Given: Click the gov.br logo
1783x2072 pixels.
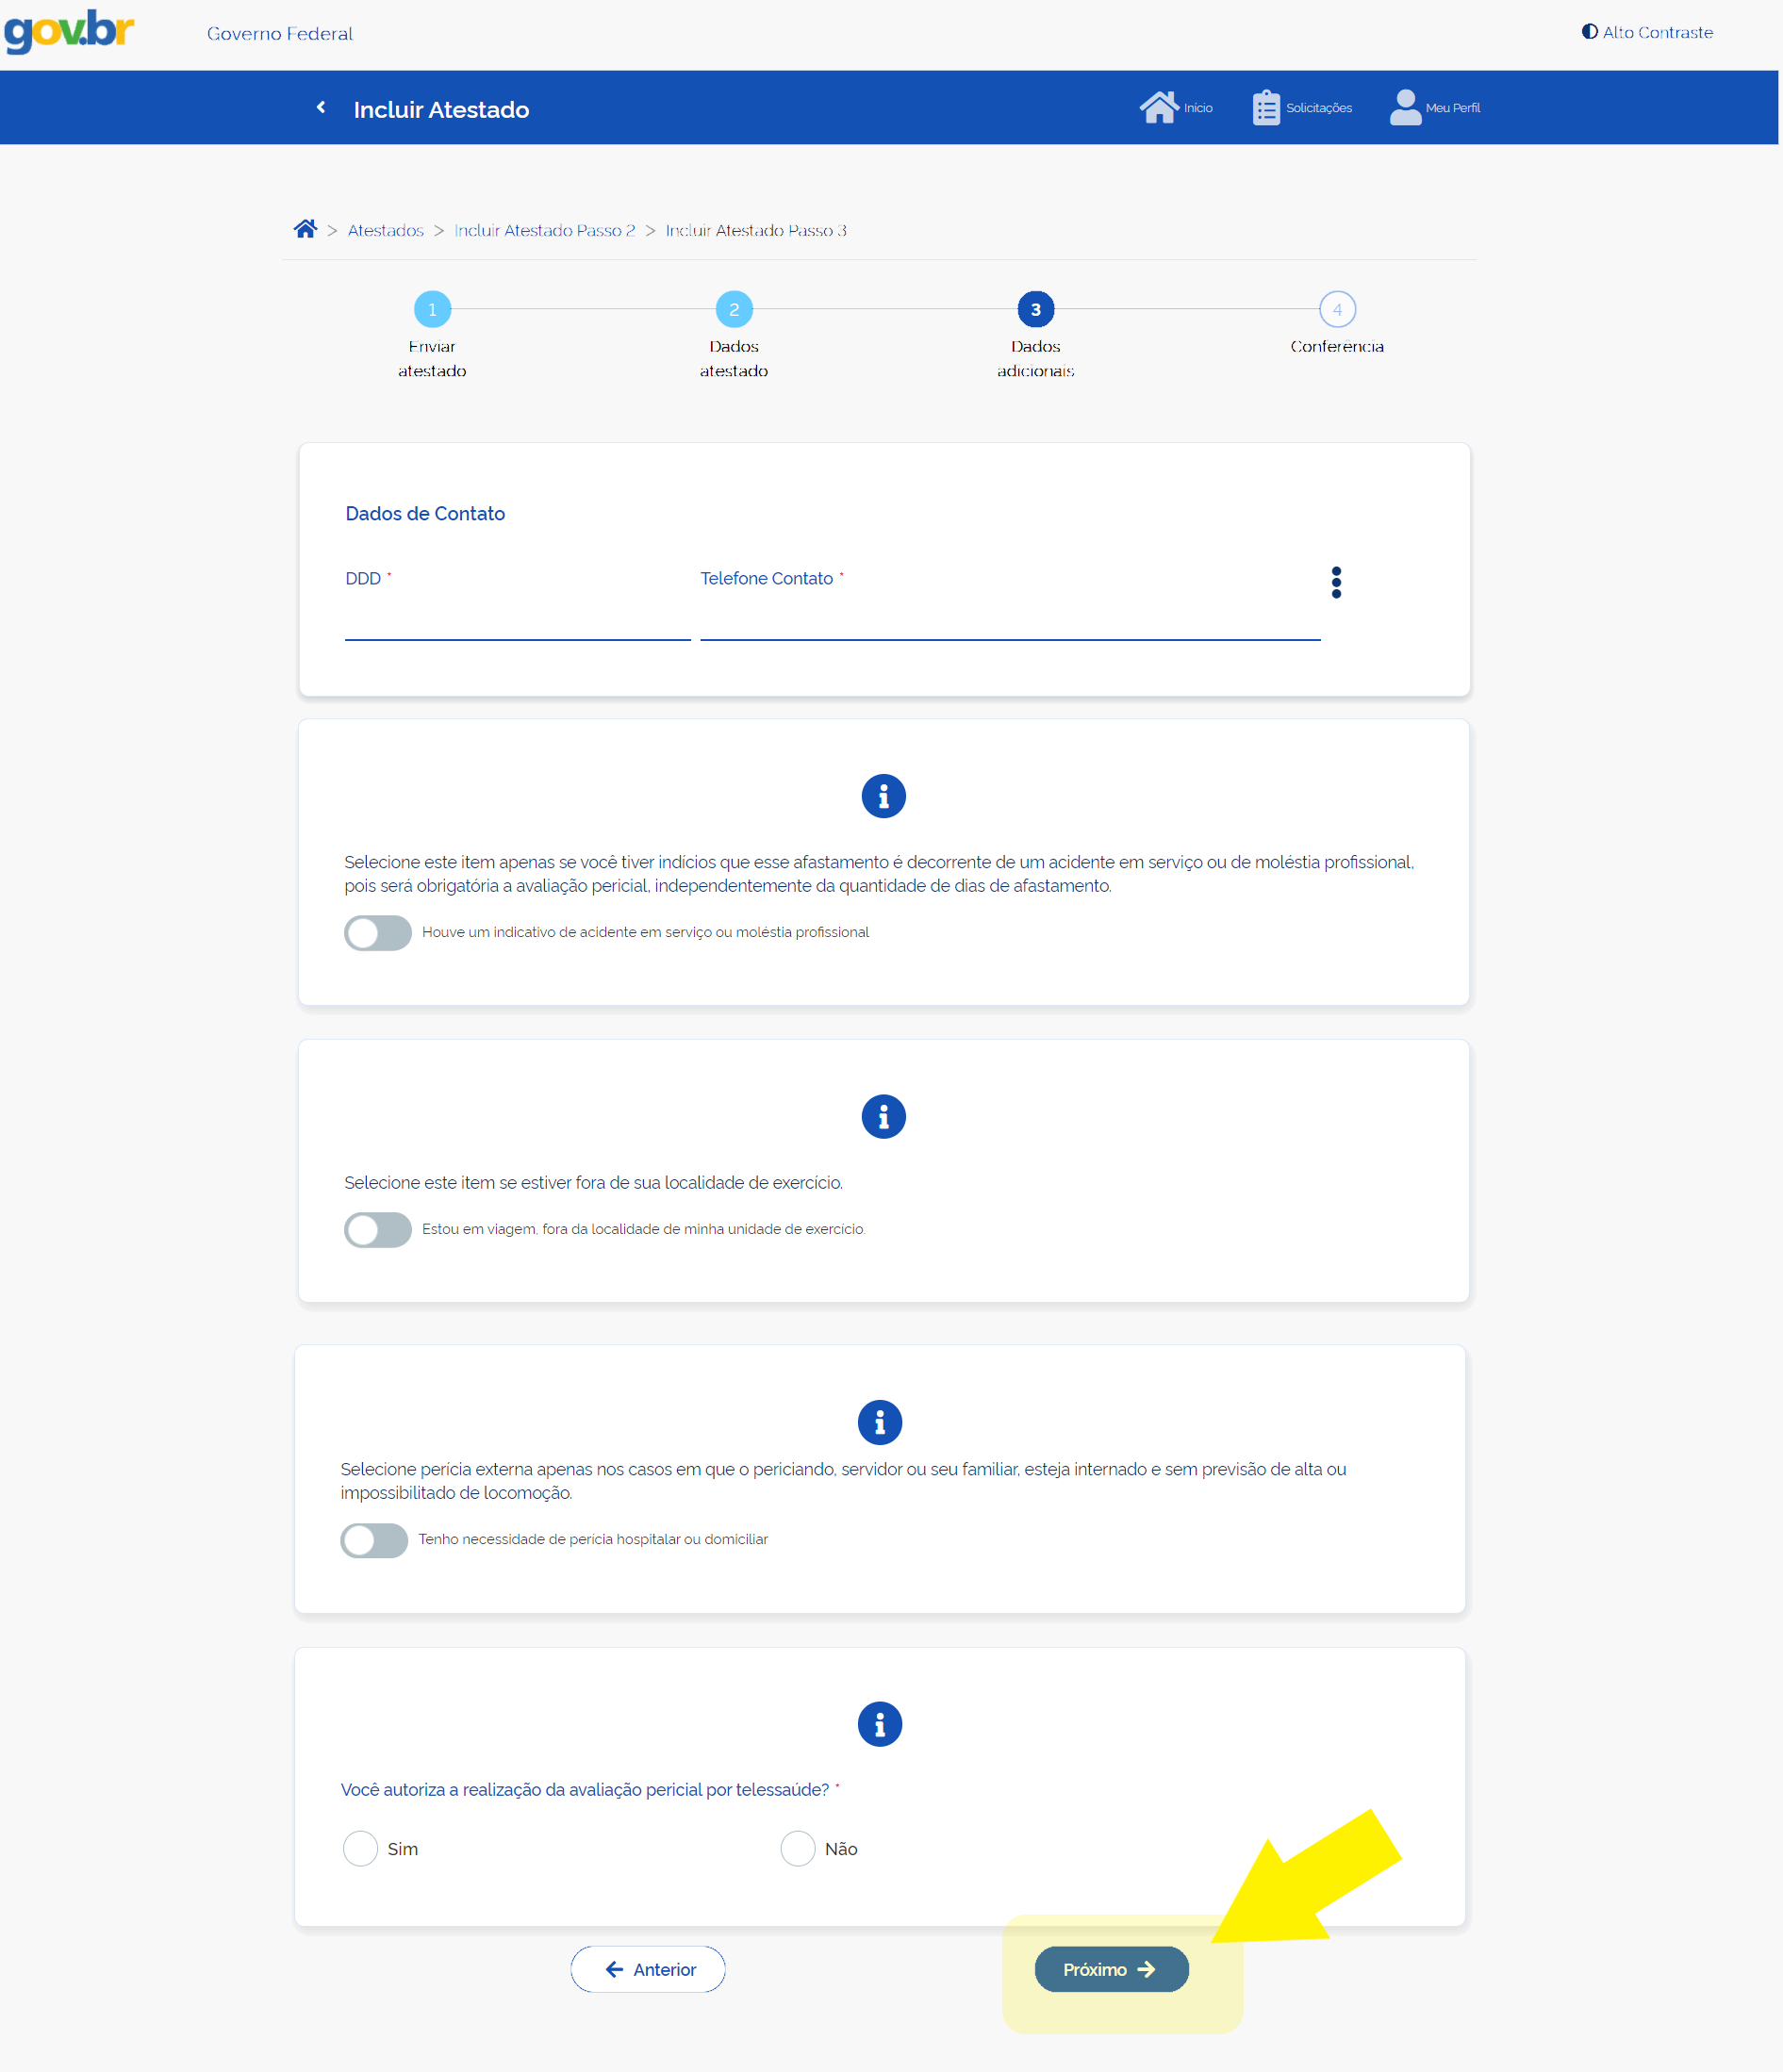Looking at the screenshot, I should 69,31.
